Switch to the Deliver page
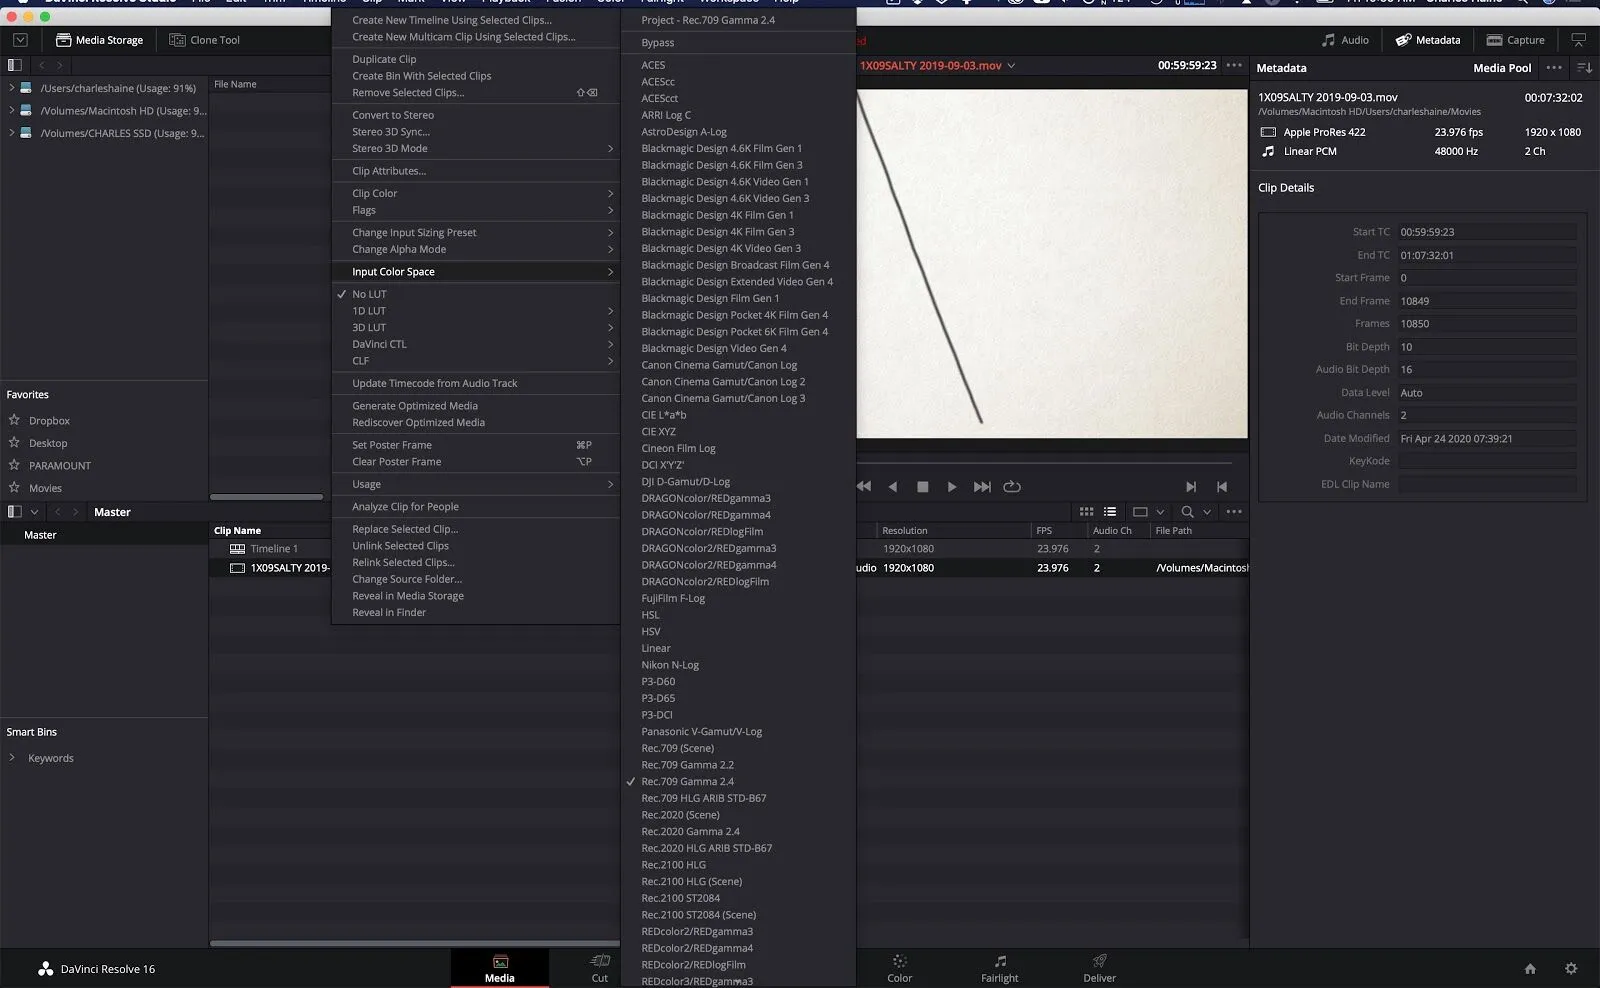 pyautogui.click(x=1100, y=968)
